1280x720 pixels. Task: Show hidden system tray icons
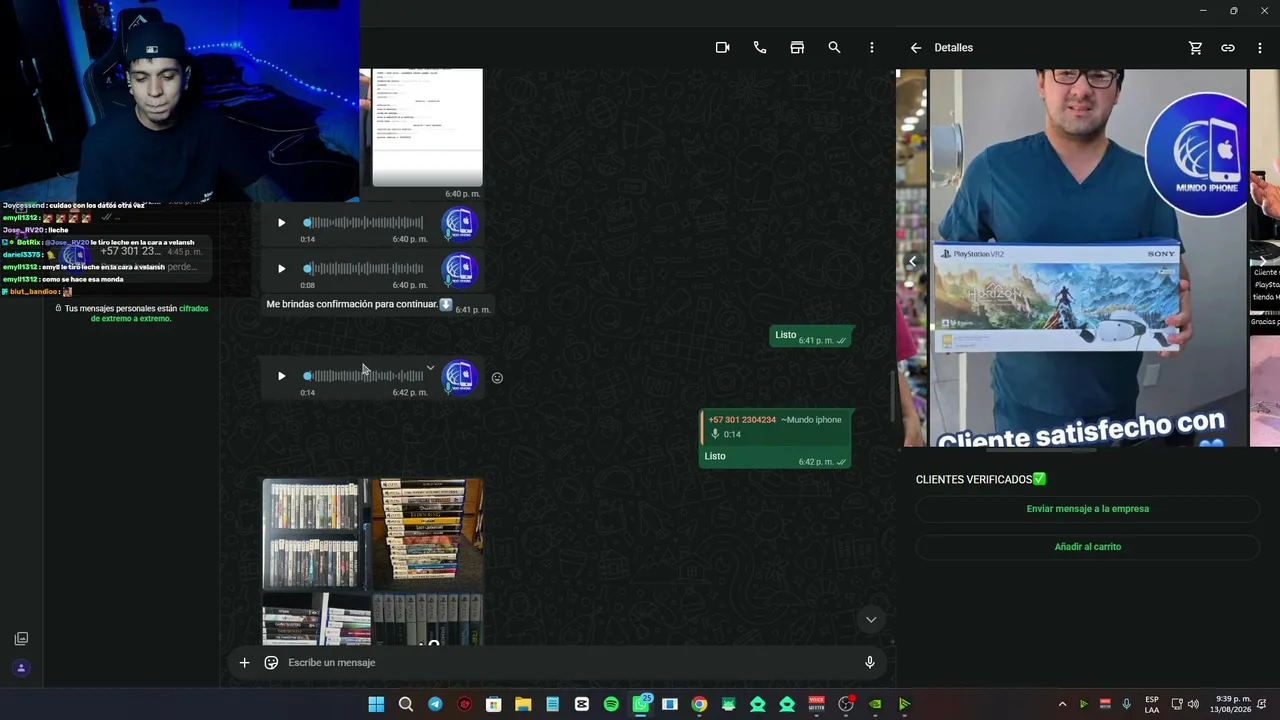pyautogui.click(x=1062, y=705)
